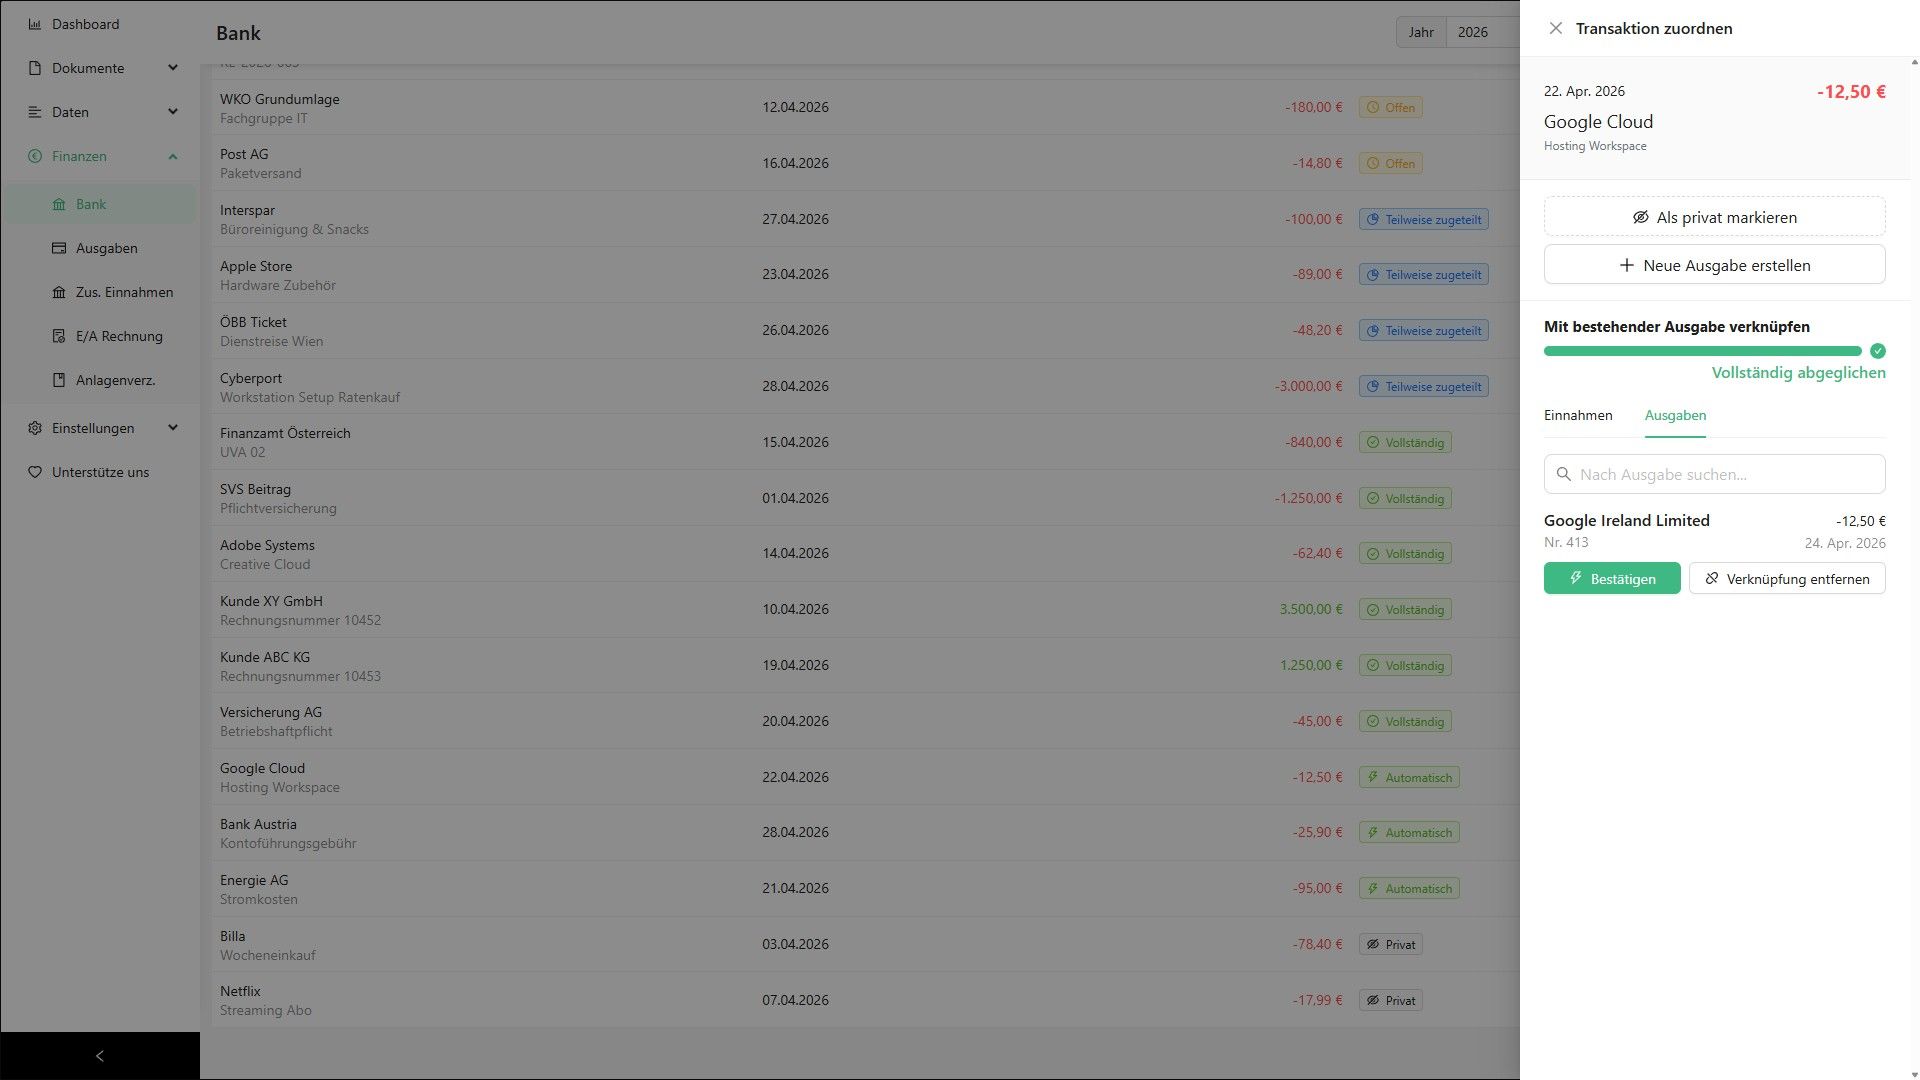Click the Zus. Einnahmen icon
This screenshot has height=1080, width=1920.
click(59, 292)
